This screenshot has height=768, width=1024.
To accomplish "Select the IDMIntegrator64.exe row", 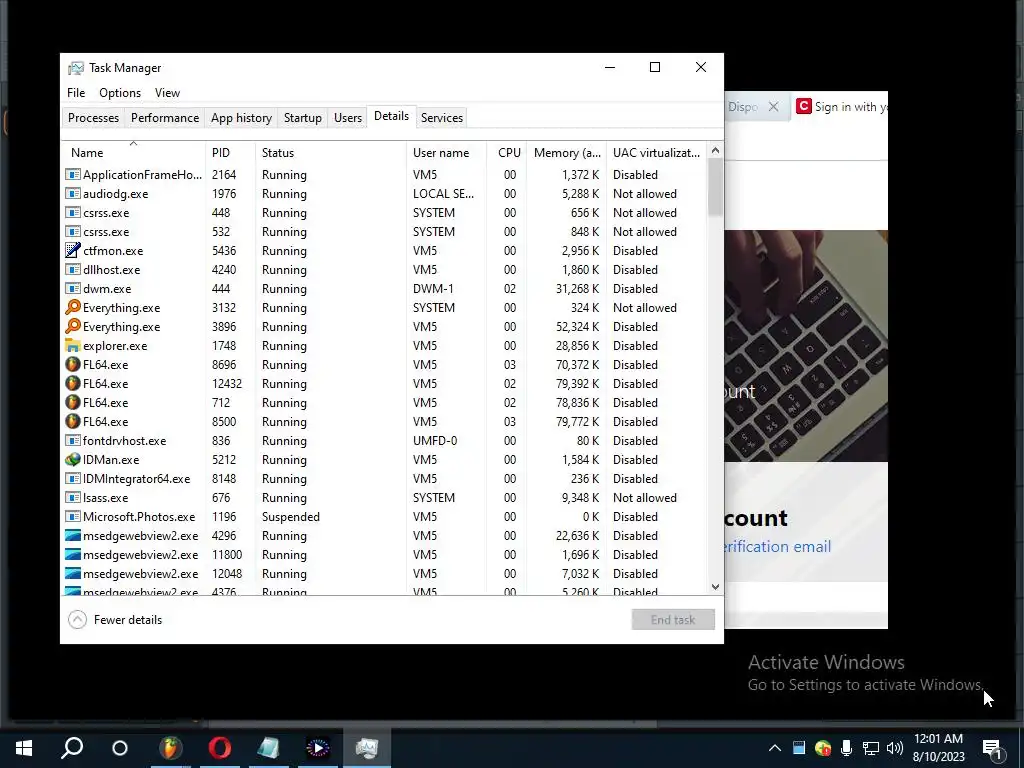I will (x=385, y=479).
